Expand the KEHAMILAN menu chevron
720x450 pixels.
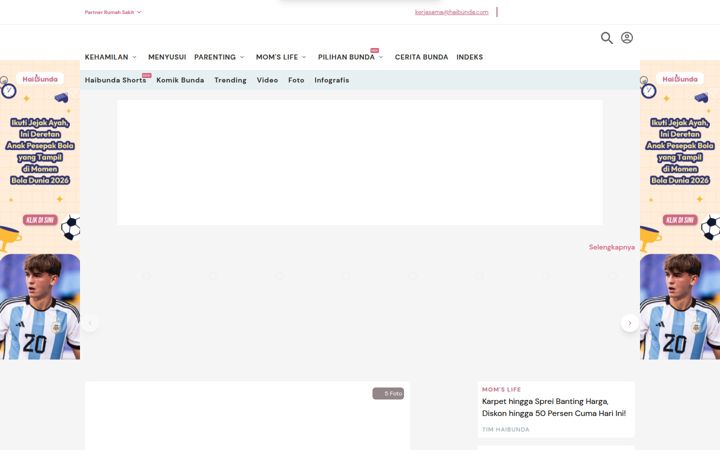[x=134, y=57]
